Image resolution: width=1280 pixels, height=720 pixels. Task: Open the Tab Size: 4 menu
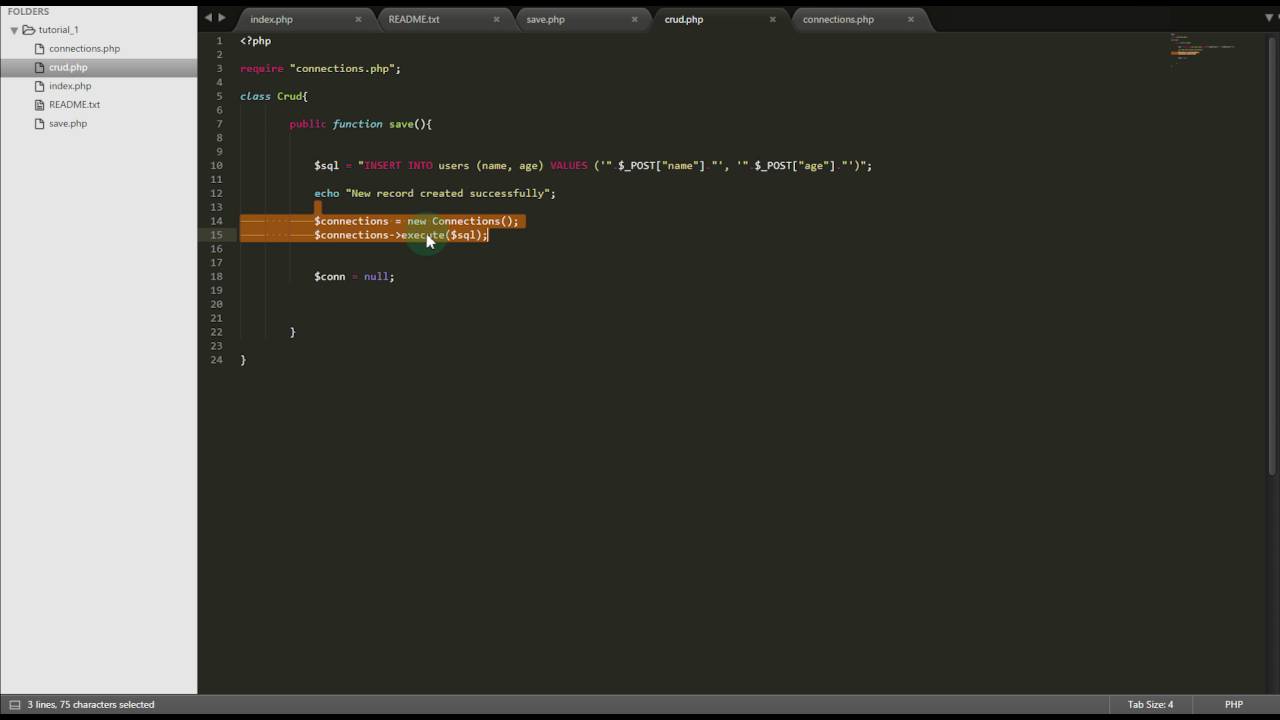pyautogui.click(x=1150, y=704)
